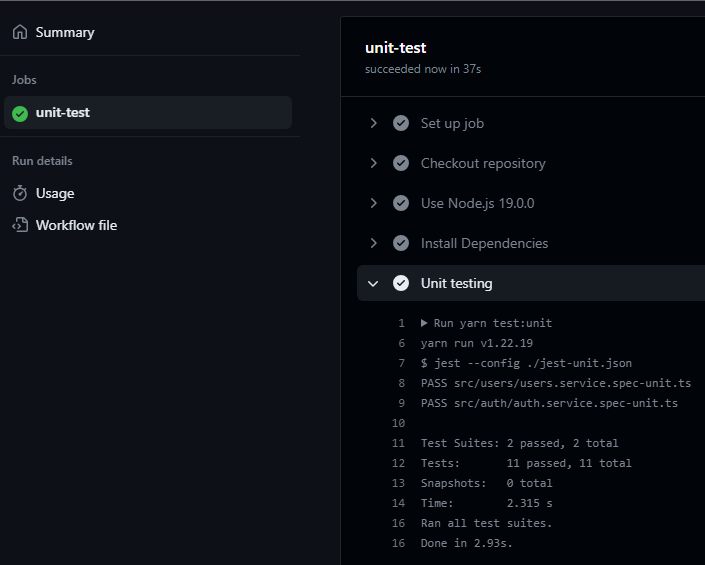Click the Use Node.js 19.0.0 success checkmark

tap(401, 203)
